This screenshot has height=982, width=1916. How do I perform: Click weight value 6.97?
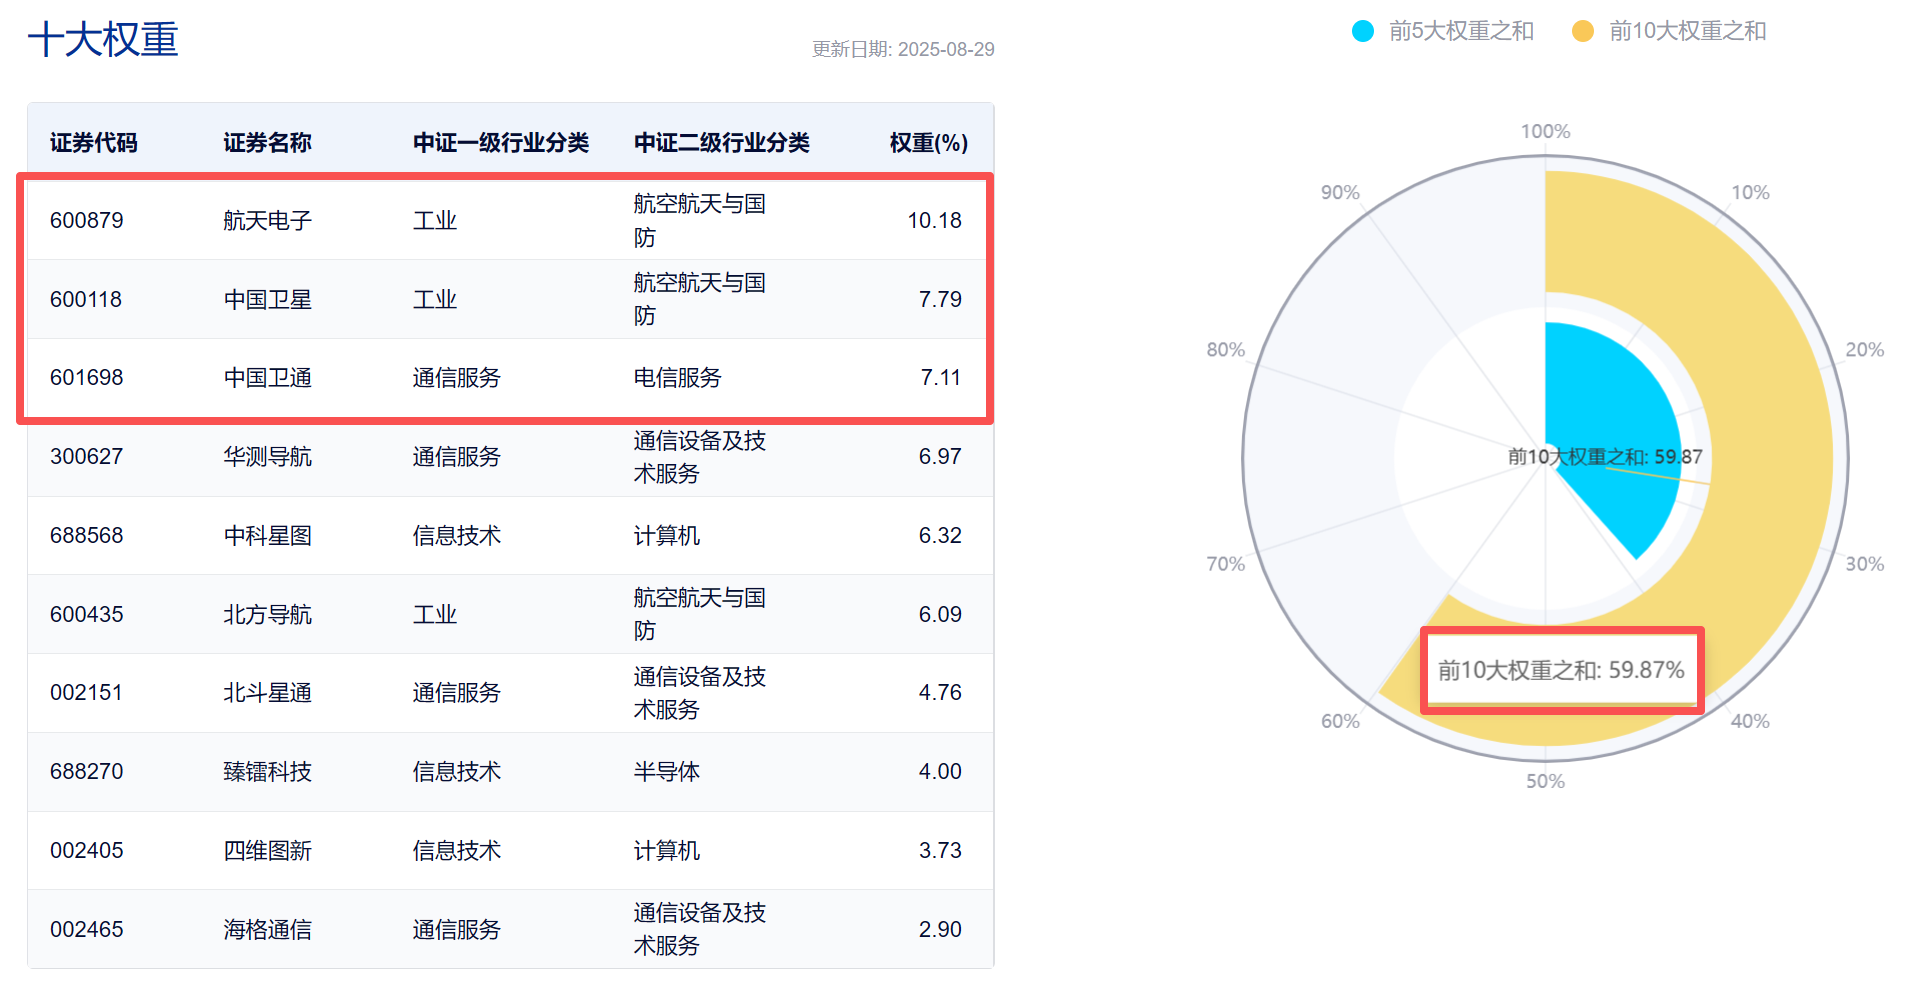pyautogui.click(x=940, y=456)
